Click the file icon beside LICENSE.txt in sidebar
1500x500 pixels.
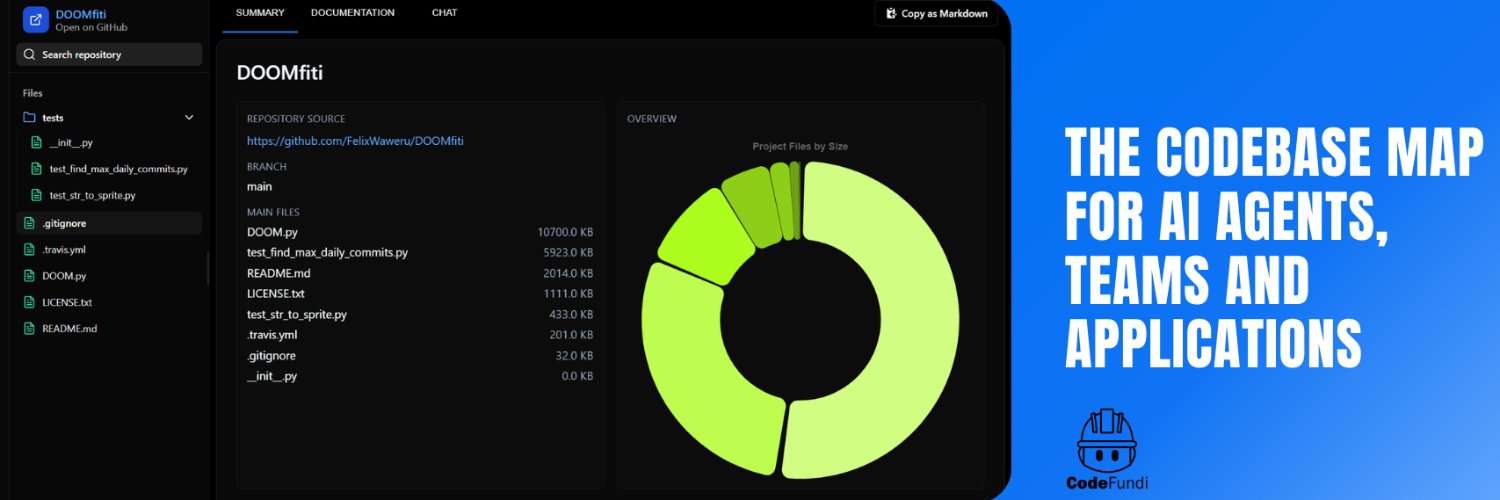coord(30,302)
